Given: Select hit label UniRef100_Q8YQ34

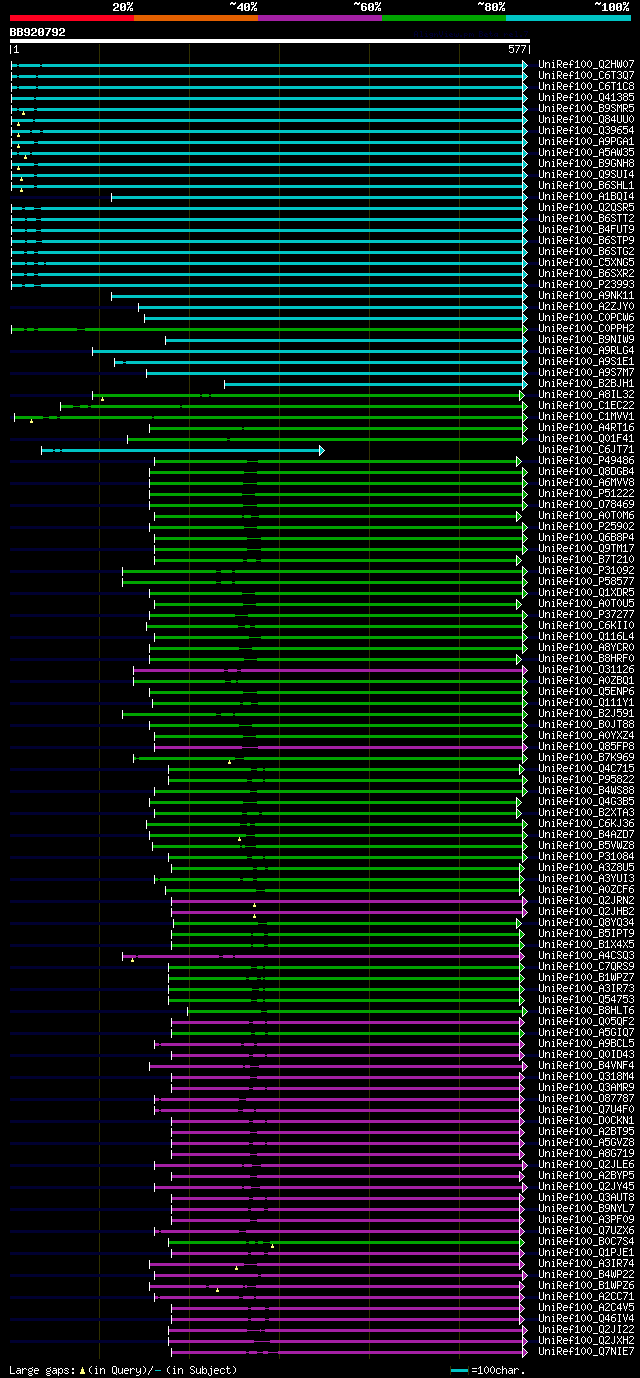Looking at the screenshot, I should [x=586, y=922].
